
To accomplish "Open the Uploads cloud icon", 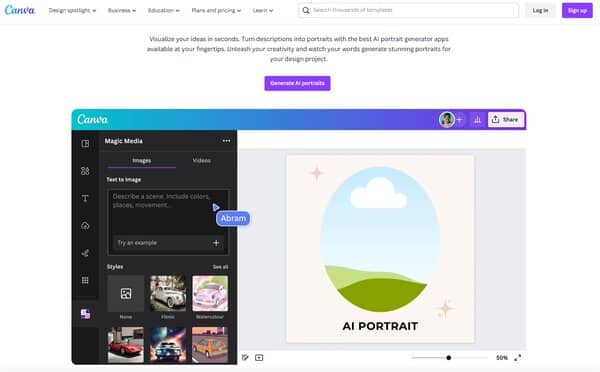I will click(x=85, y=225).
